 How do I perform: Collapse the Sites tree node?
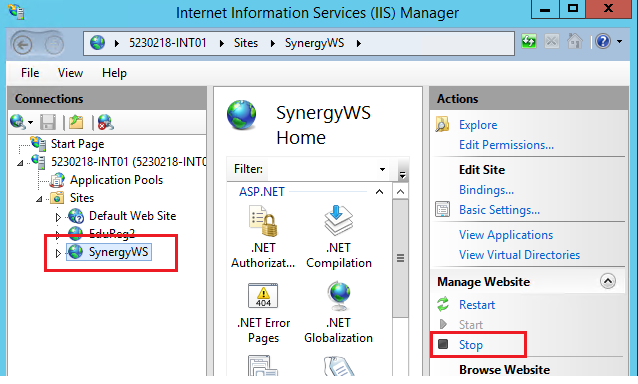tap(39, 199)
